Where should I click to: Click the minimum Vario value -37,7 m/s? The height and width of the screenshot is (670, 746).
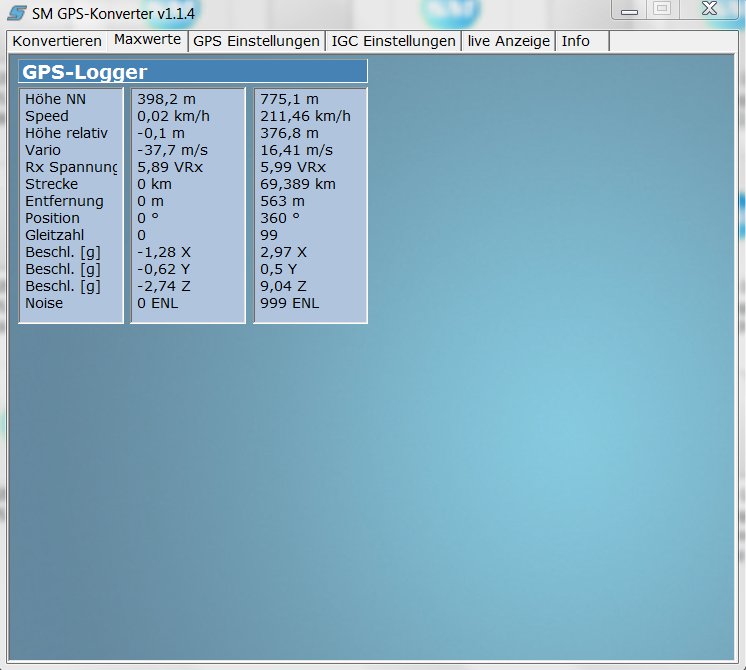[x=172, y=150]
